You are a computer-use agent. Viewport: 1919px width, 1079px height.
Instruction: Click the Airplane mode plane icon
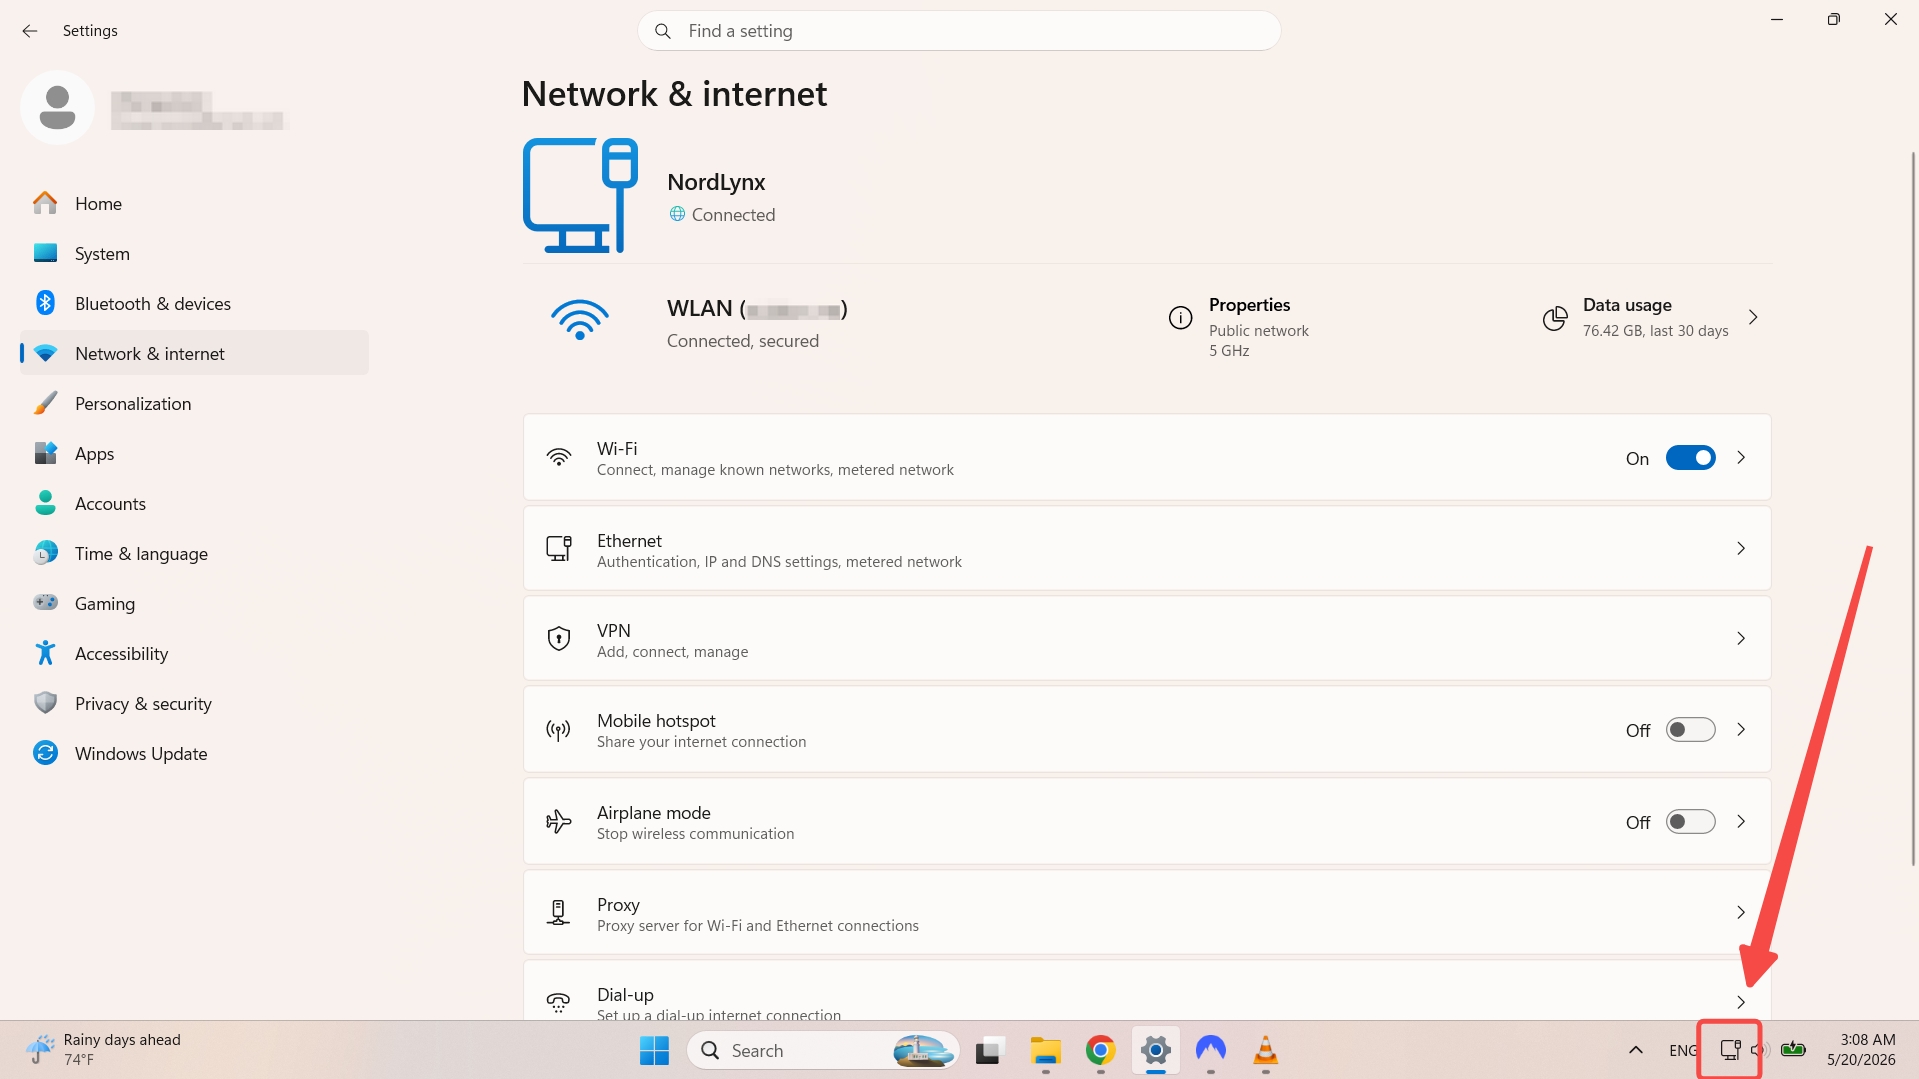559,822
